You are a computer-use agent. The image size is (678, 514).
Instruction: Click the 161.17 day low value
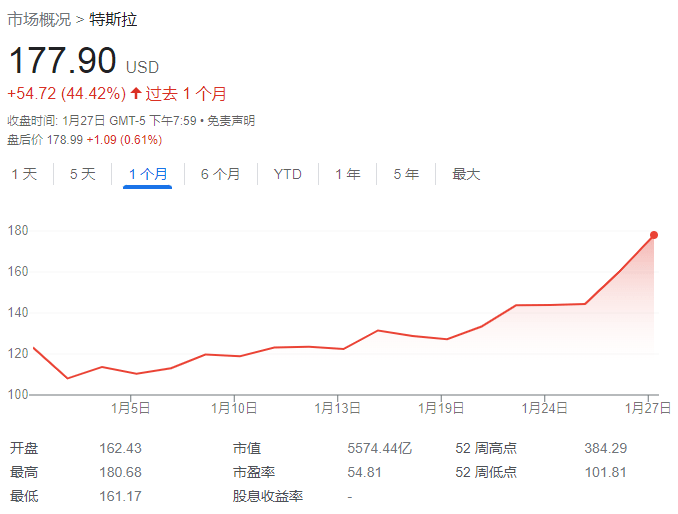point(121,496)
